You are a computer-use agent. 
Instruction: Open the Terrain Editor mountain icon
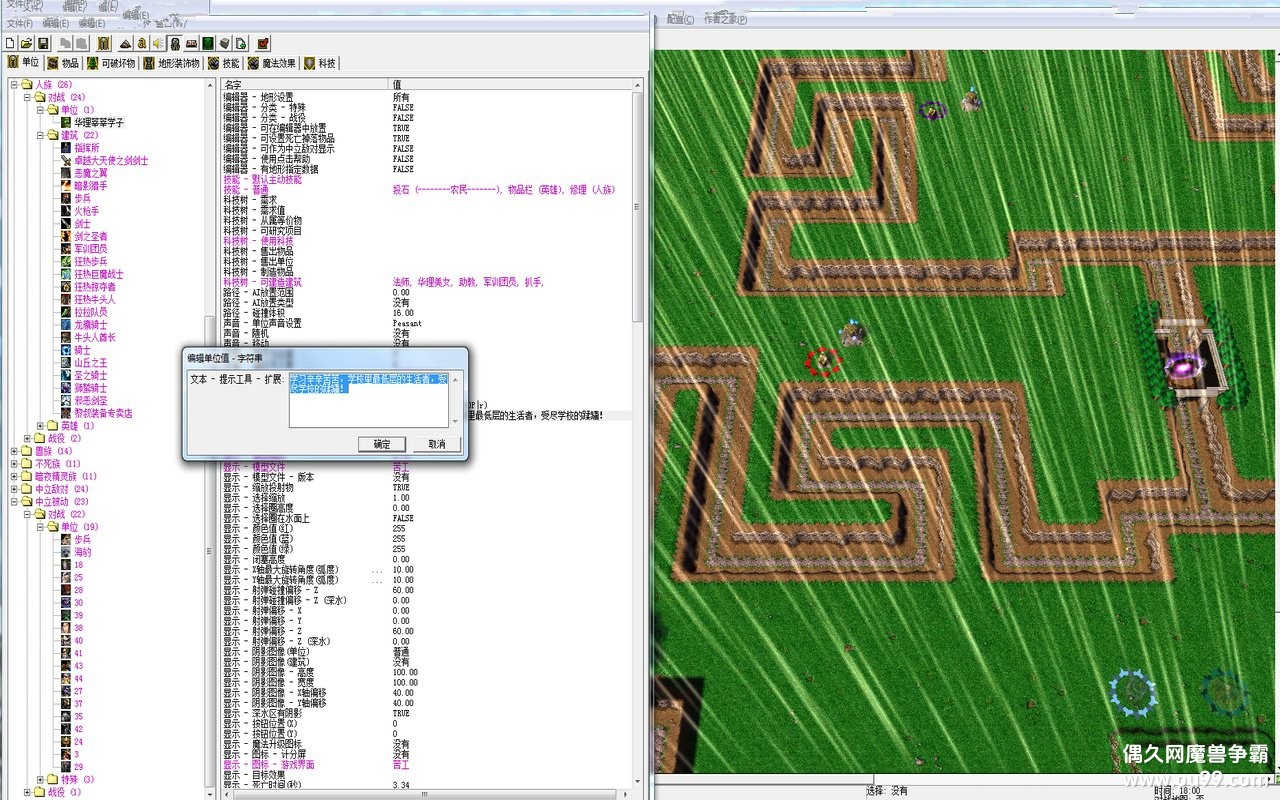(x=125, y=43)
